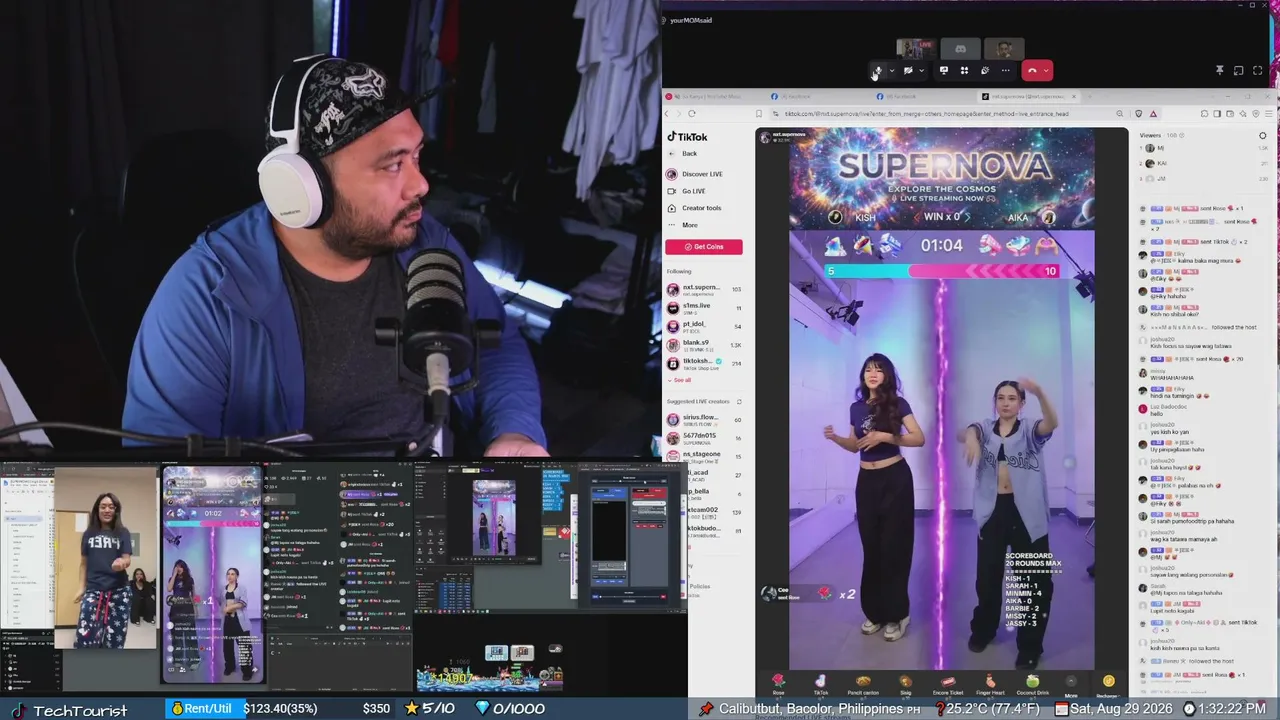This screenshot has width=1280, height=720.
Task: Go back in the browser
Action: click(666, 114)
